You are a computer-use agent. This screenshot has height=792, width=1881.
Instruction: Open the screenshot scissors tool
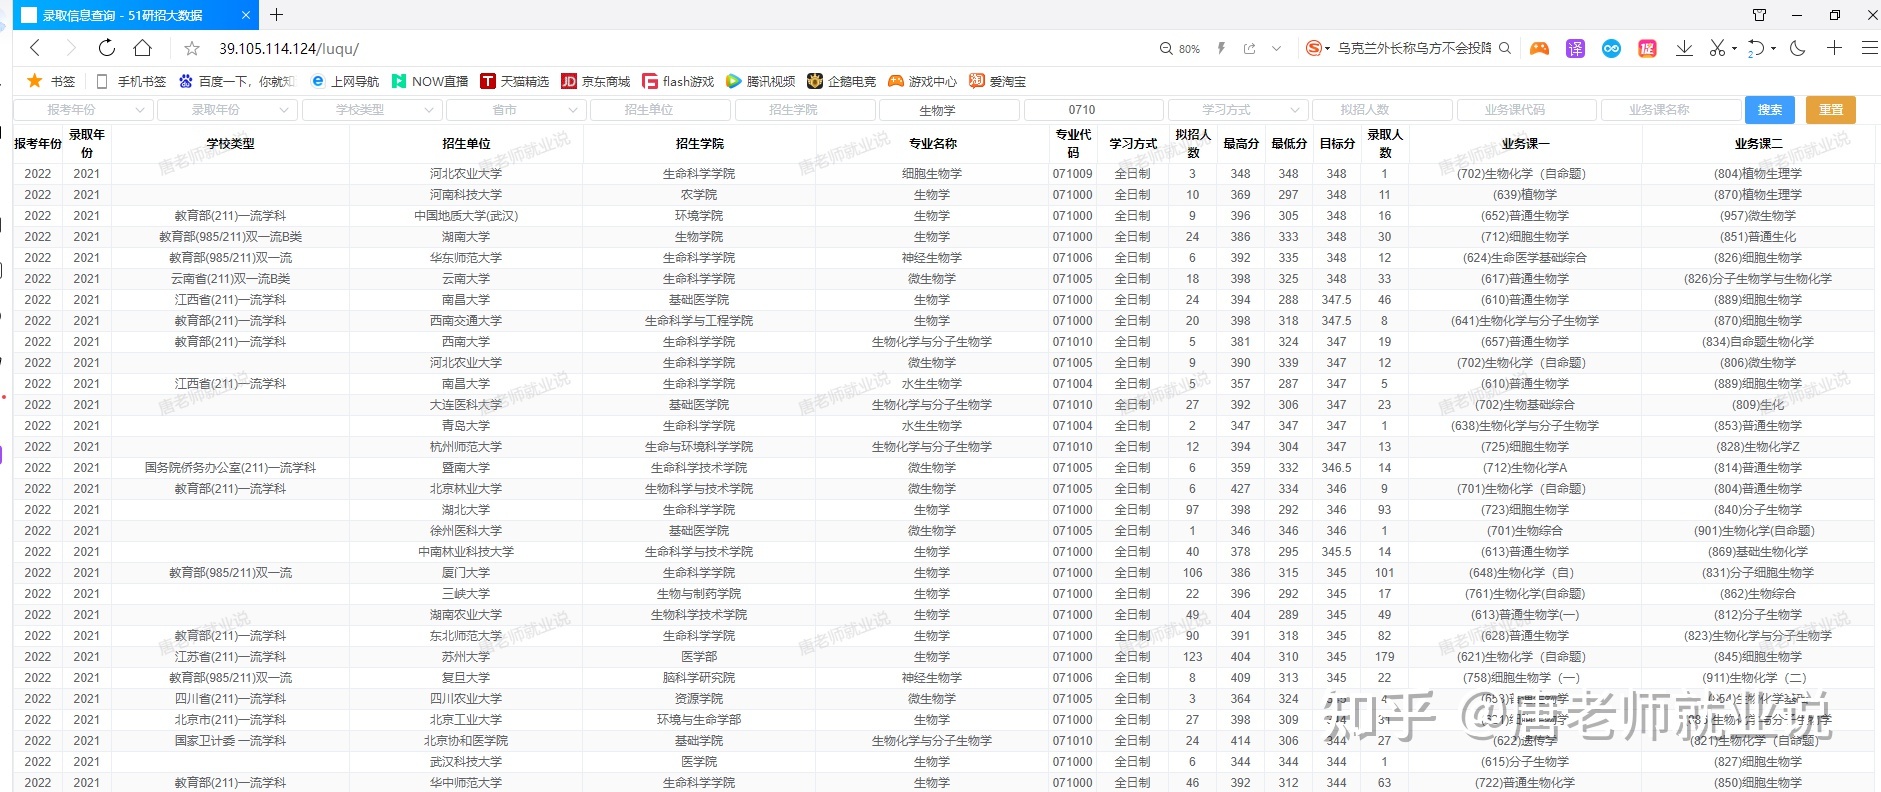pyautogui.click(x=1717, y=48)
